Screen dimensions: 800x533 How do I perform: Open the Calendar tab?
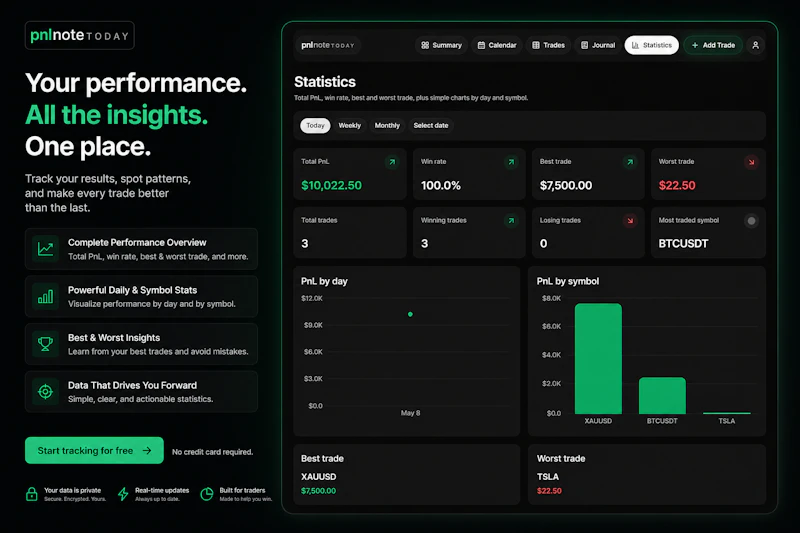point(496,45)
